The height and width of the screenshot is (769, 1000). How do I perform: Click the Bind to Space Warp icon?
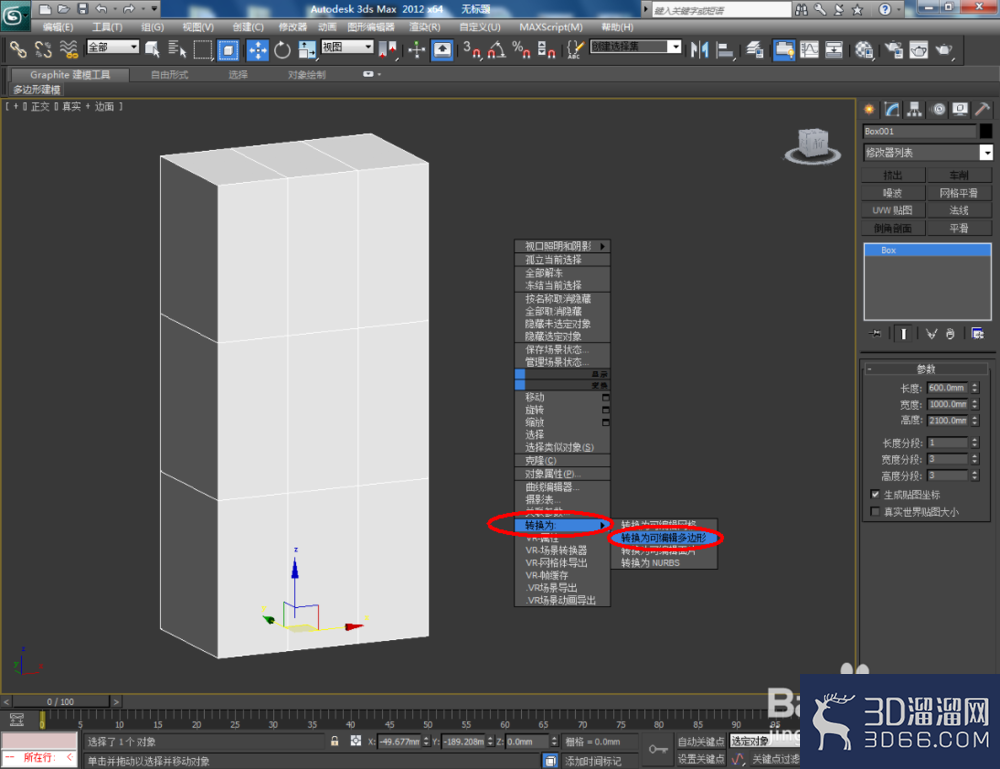[68, 49]
